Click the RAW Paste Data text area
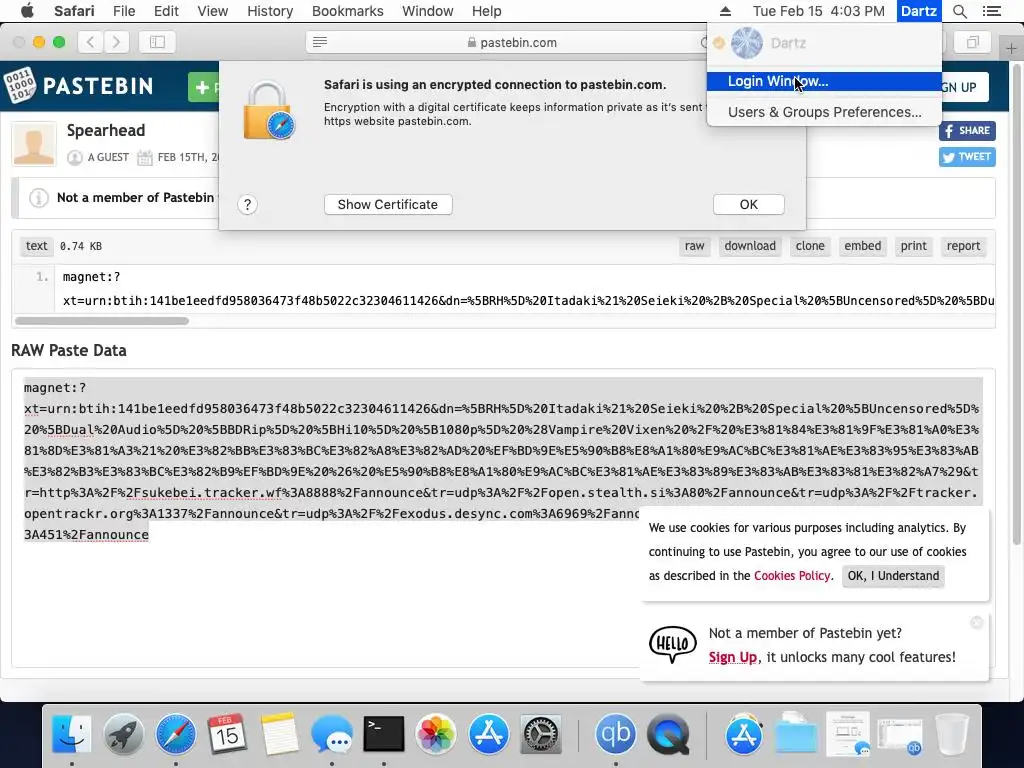Screen dimensions: 1024x768 click(503, 518)
